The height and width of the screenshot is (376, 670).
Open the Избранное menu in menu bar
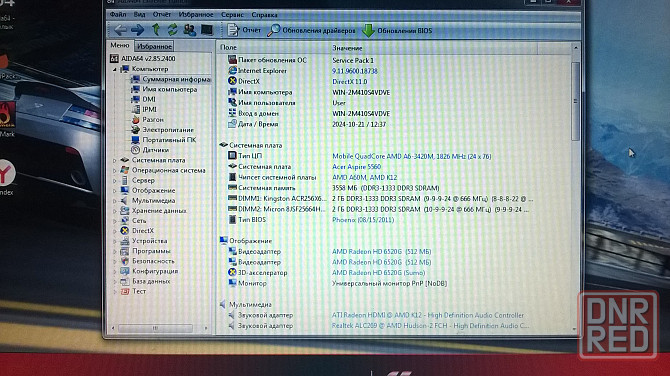click(196, 15)
